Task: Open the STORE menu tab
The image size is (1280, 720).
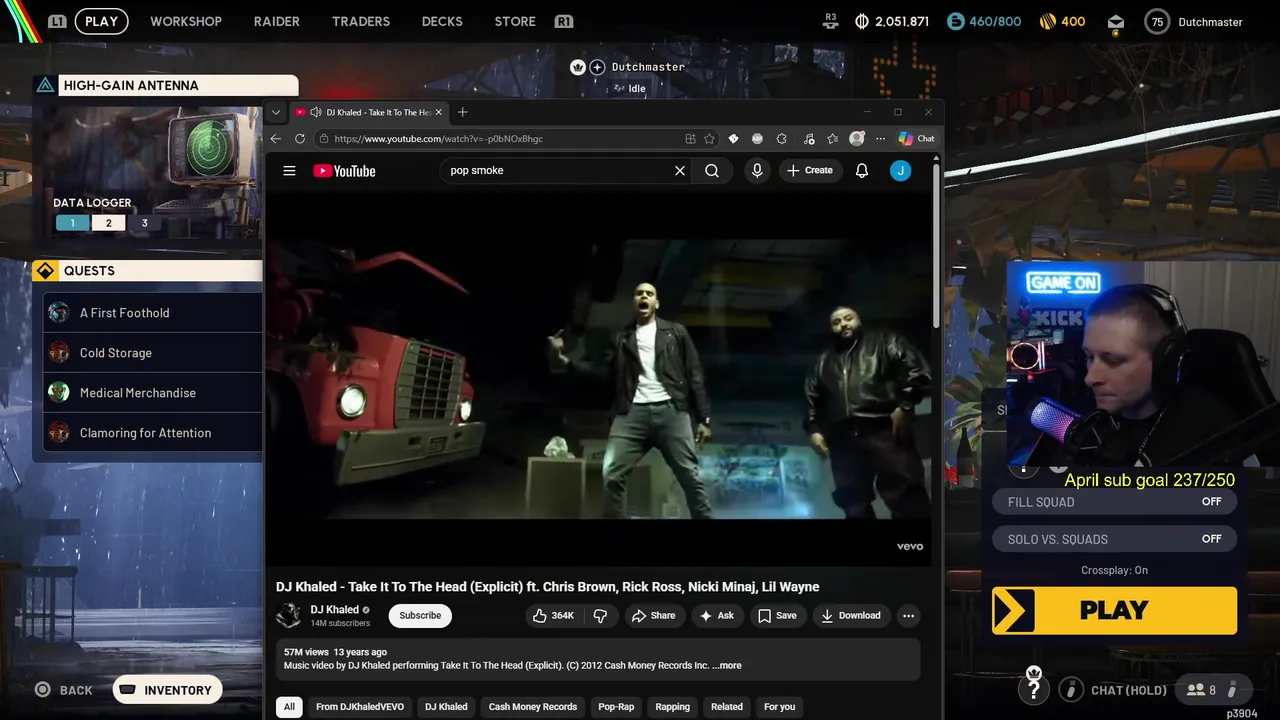Action: tap(515, 21)
